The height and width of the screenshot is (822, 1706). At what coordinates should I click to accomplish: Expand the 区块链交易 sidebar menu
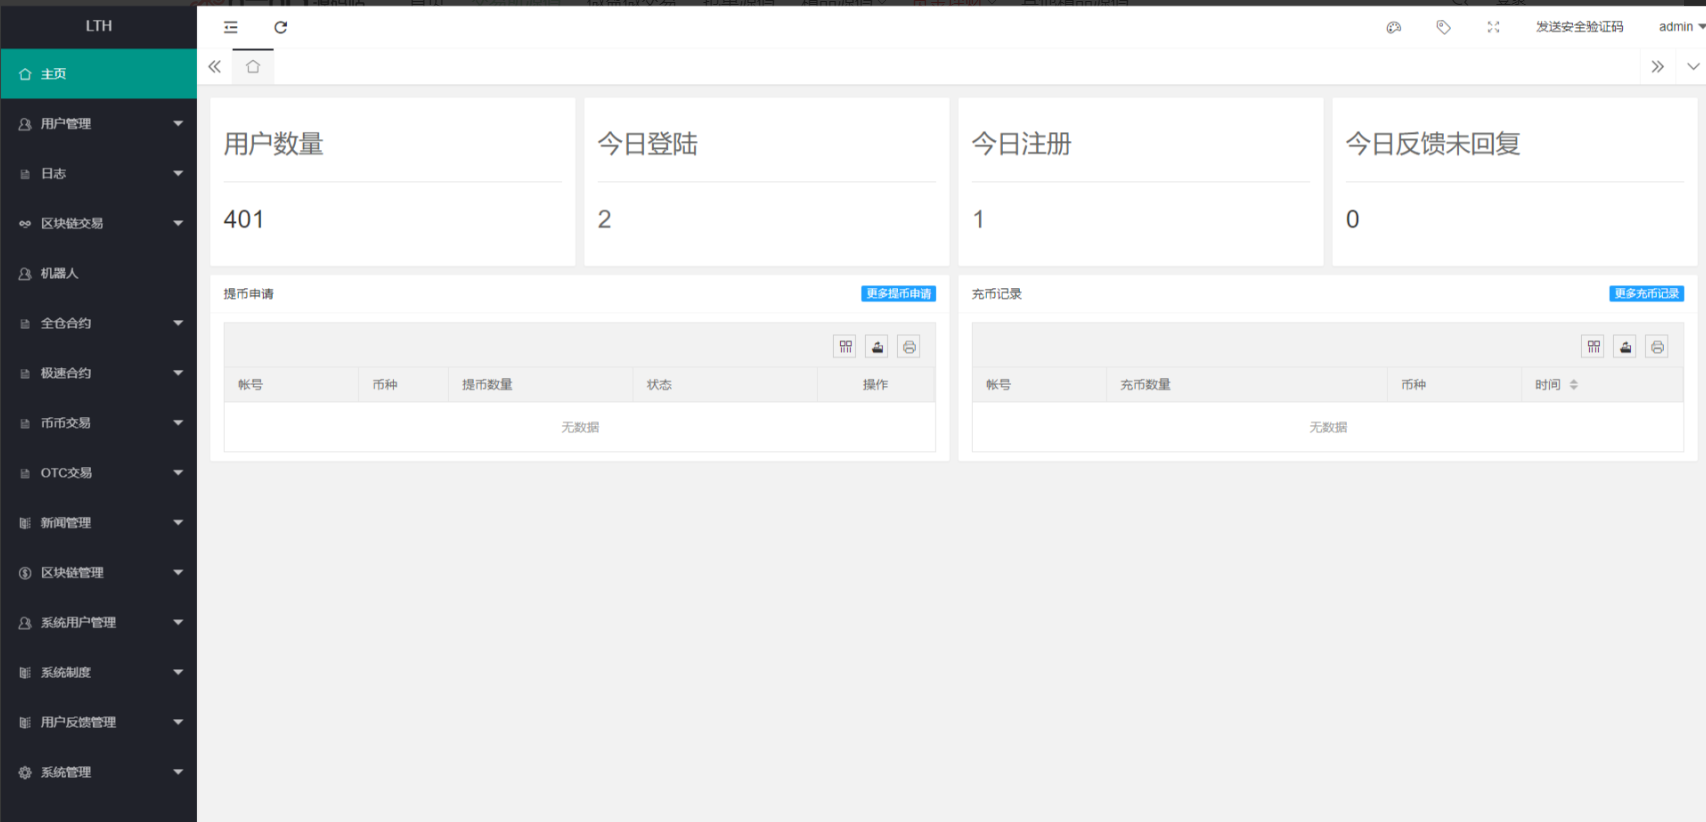[98, 223]
